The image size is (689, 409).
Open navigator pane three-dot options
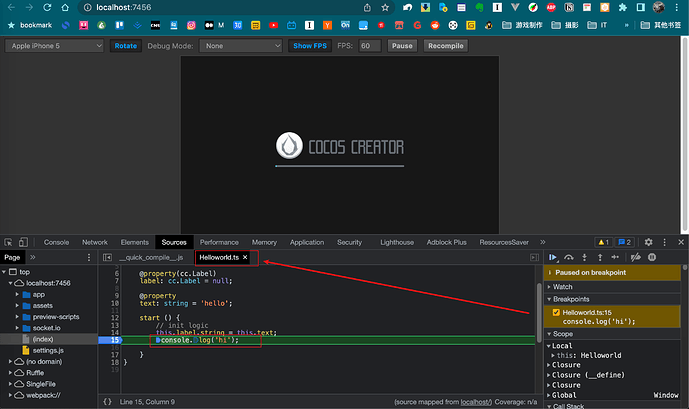tap(89, 257)
